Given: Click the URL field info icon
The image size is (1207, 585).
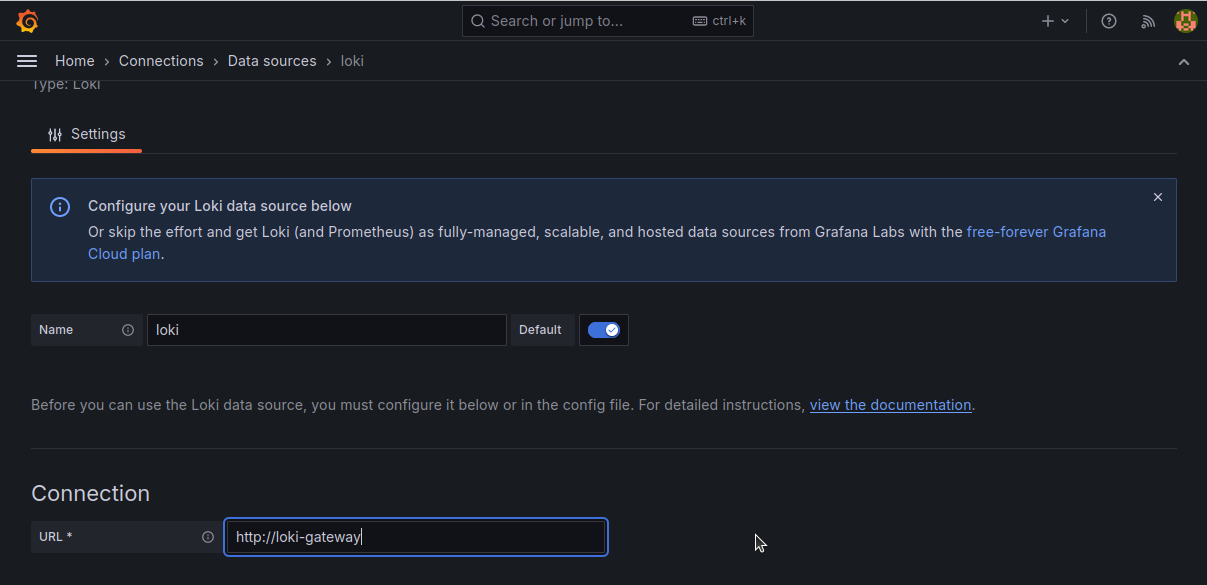Looking at the screenshot, I should point(208,537).
